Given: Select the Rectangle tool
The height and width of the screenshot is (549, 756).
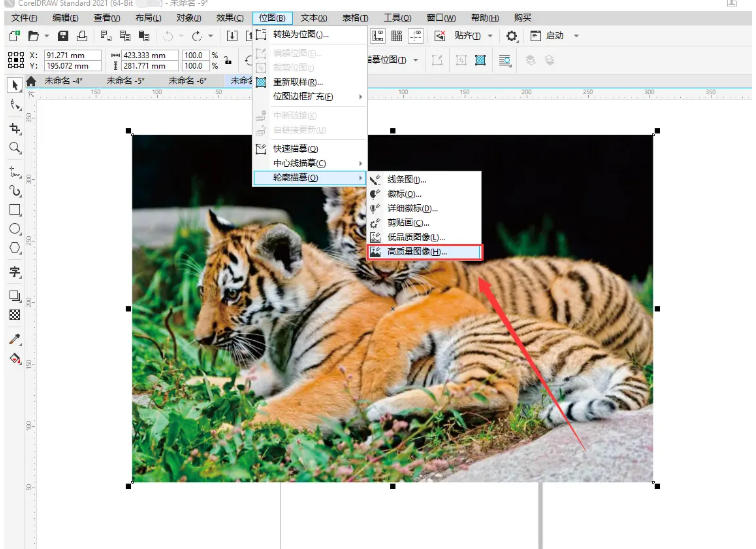Looking at the screenshot, I should (15, 210).
